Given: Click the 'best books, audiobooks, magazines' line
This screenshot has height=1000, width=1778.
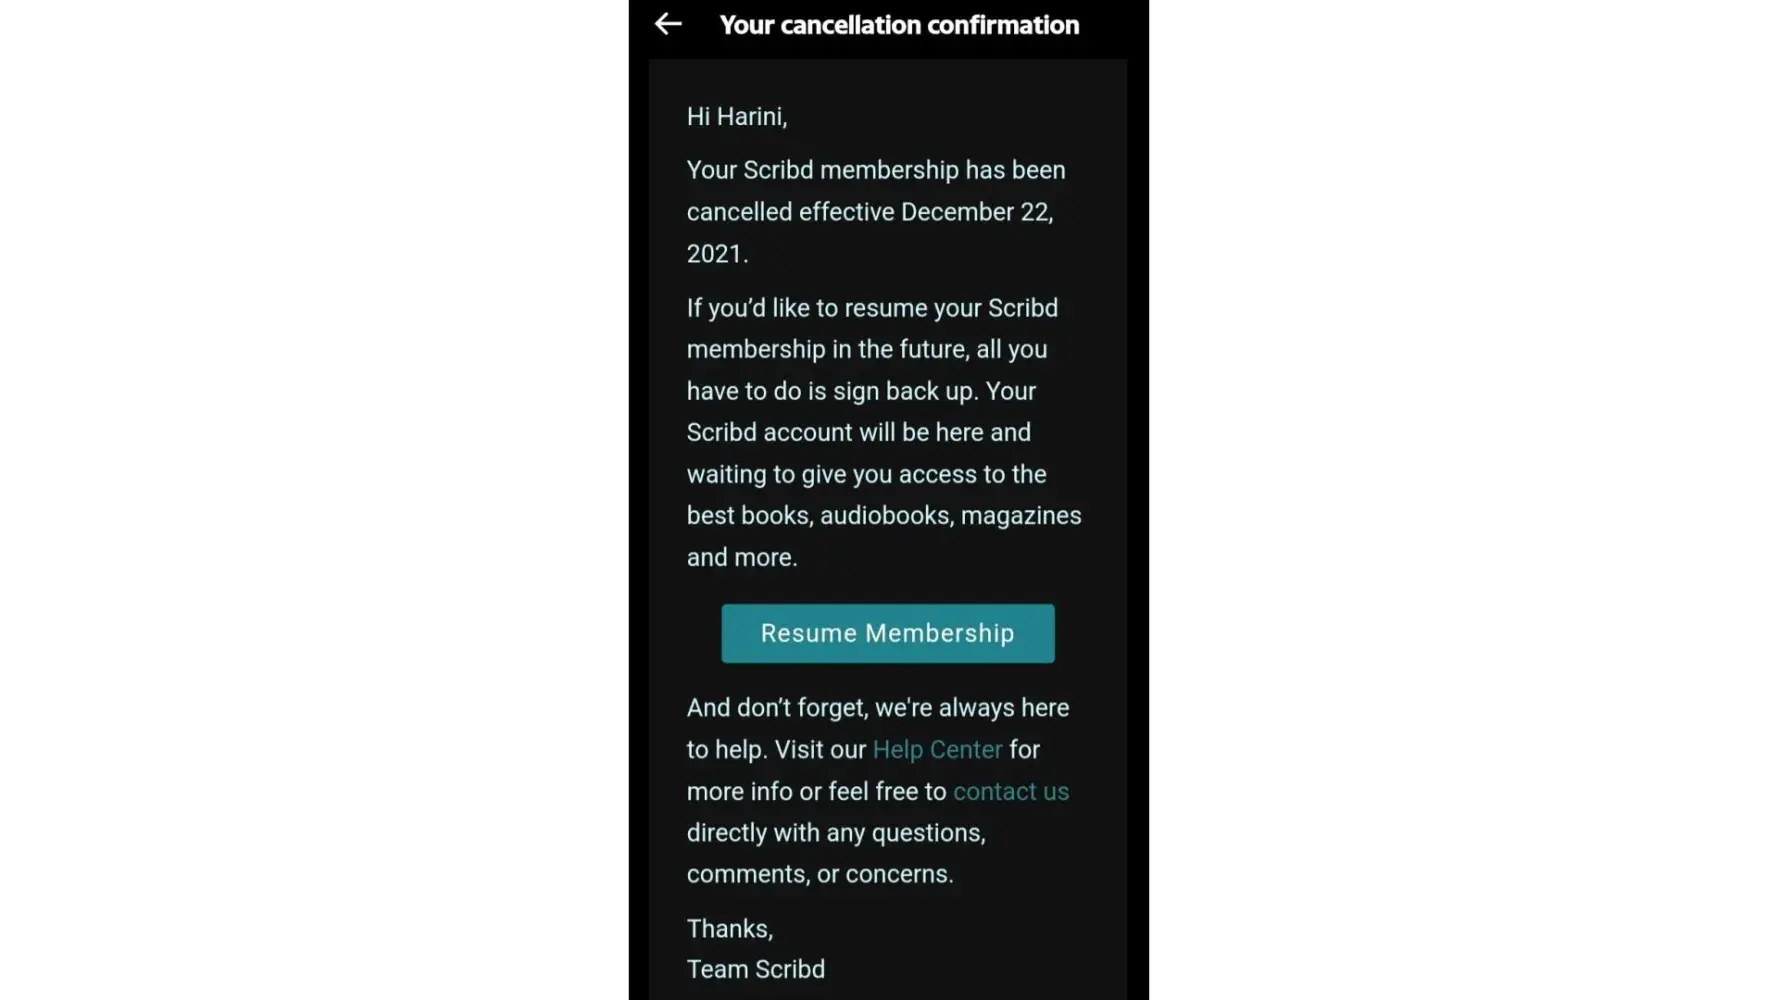Looking at the screenshot, I should pos(884,515).
